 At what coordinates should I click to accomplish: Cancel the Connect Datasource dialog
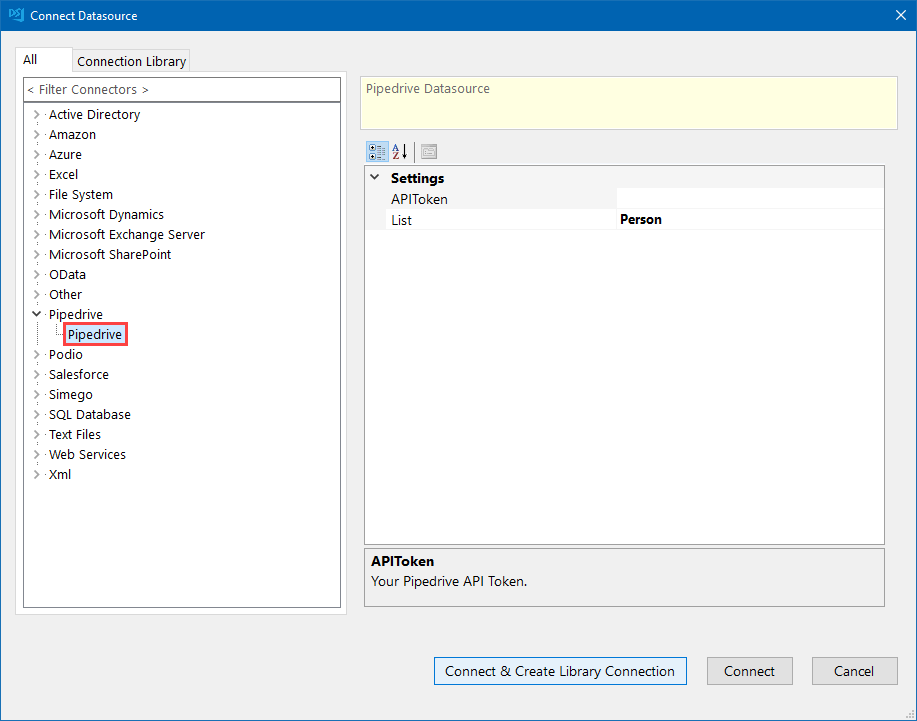click(854, 671)
